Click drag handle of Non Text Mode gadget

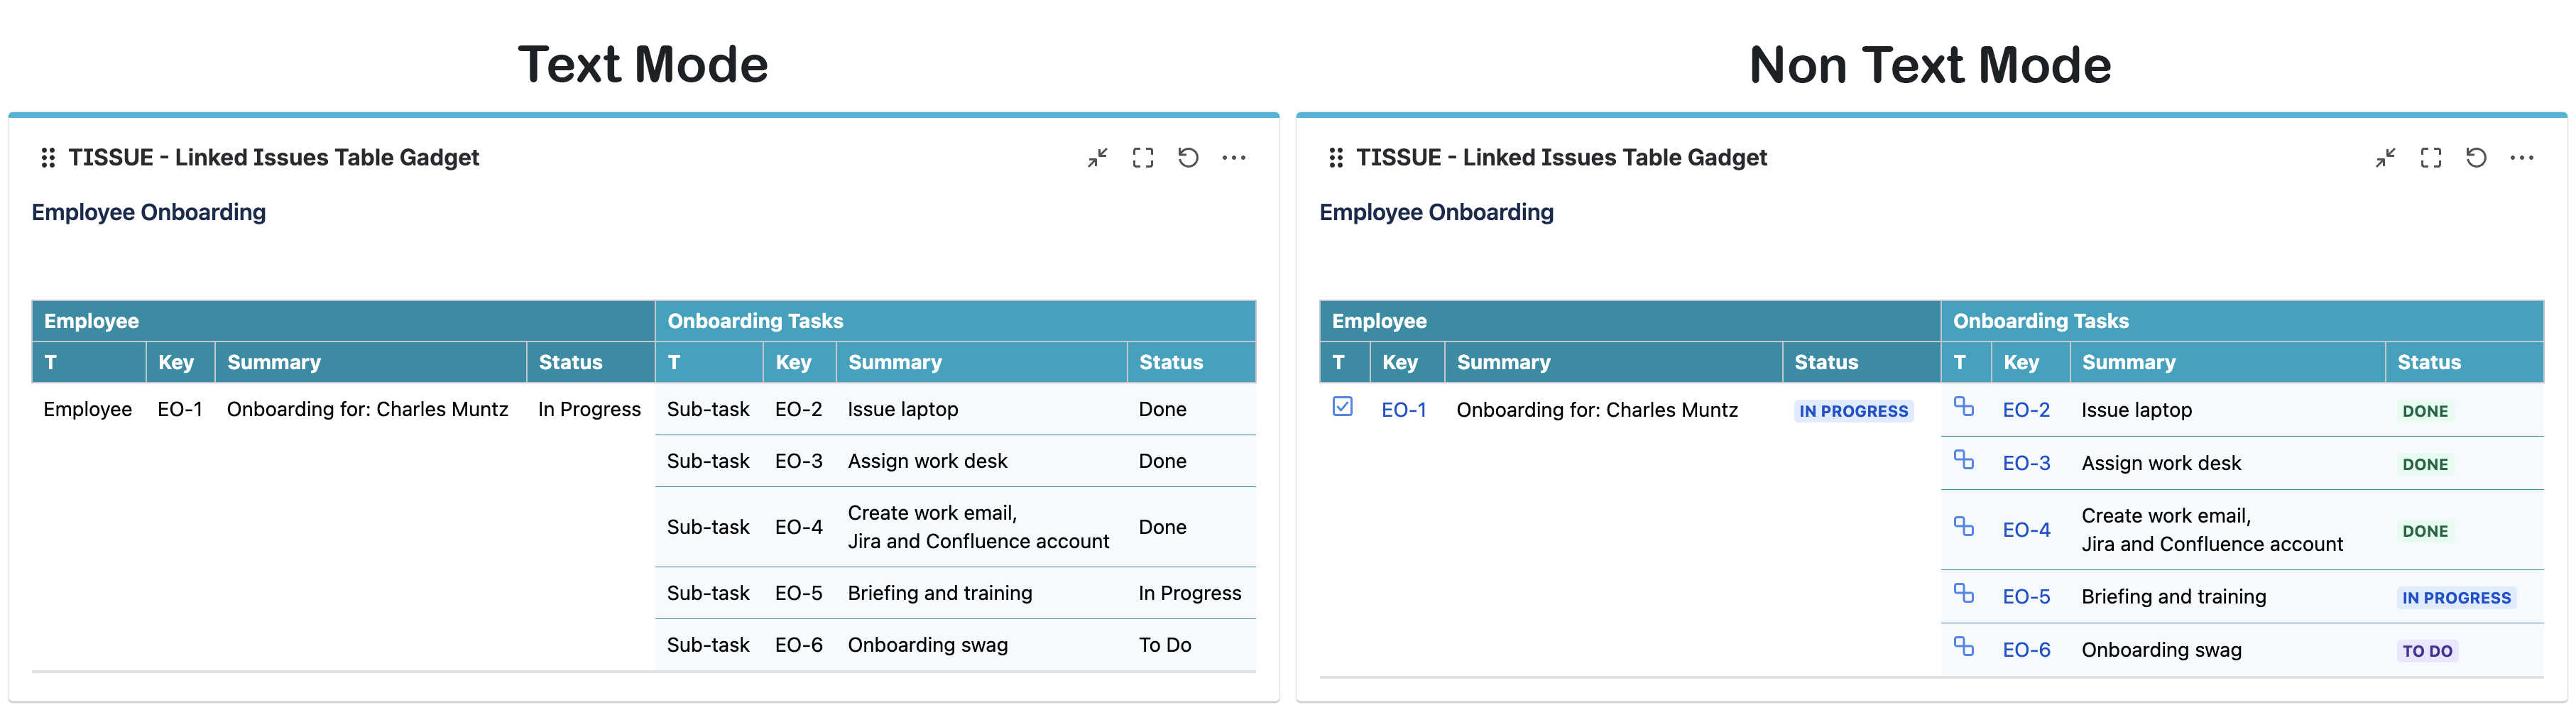(x=1335, y=158)
